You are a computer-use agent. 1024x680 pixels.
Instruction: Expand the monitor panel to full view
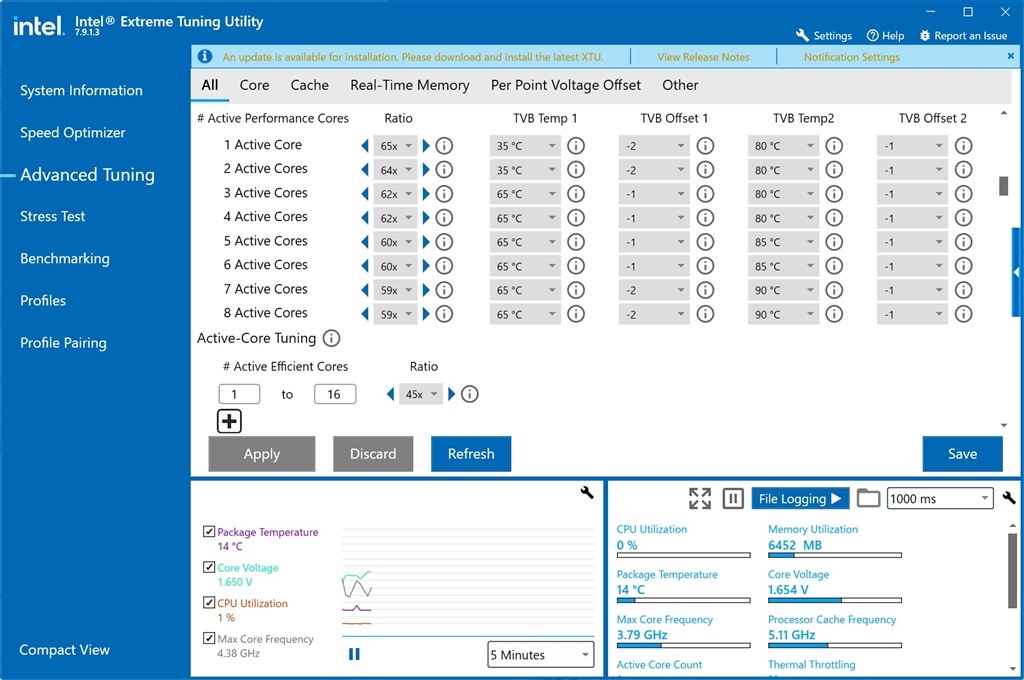700,498
